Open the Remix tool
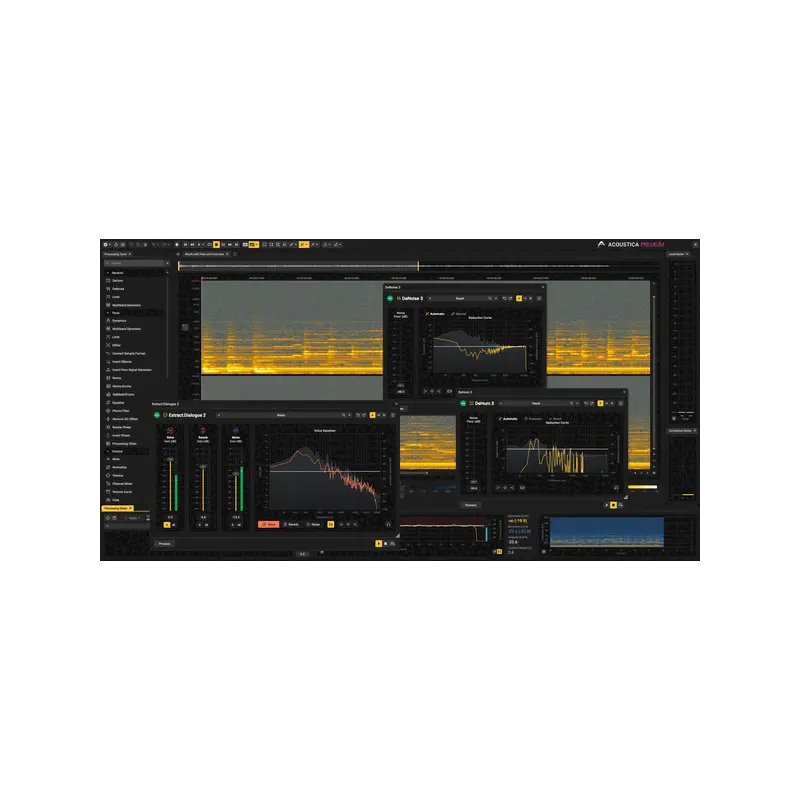 pyautogui.click(x=116, y=378)
